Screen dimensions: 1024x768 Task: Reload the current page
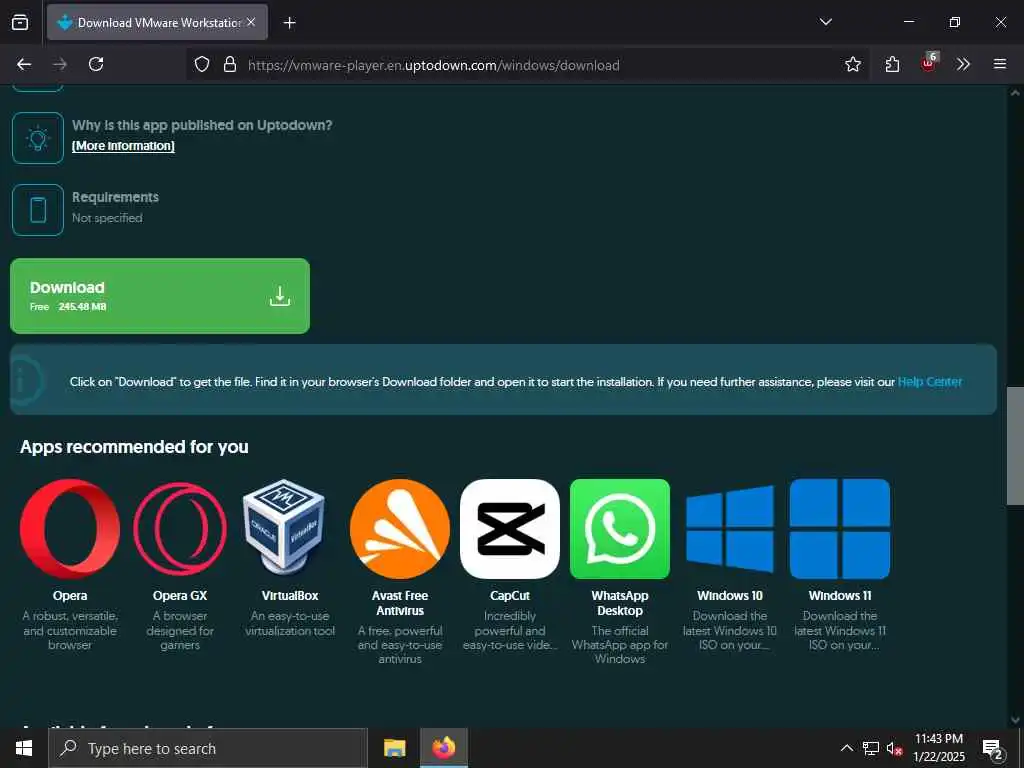[x=96, y=64]
